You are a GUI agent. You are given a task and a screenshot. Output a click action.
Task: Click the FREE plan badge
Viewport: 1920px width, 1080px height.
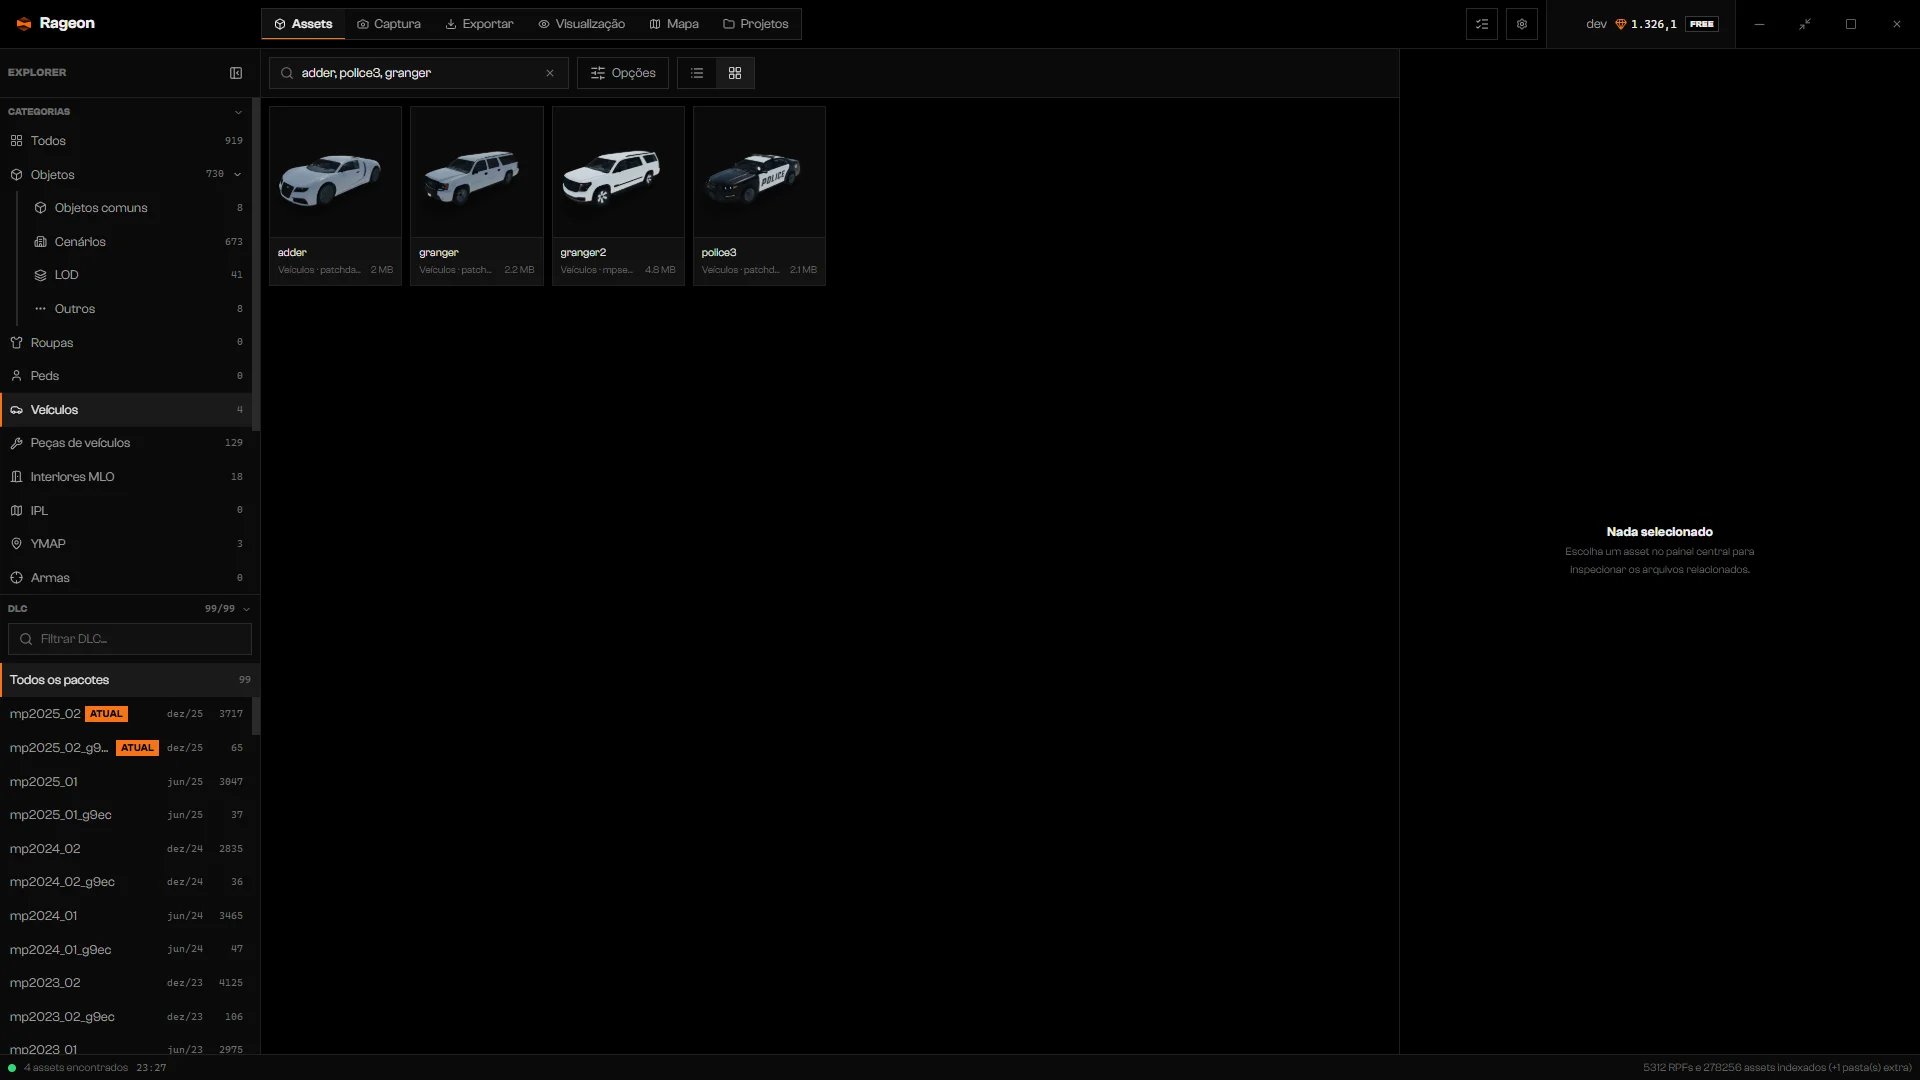coord(1702,24)
